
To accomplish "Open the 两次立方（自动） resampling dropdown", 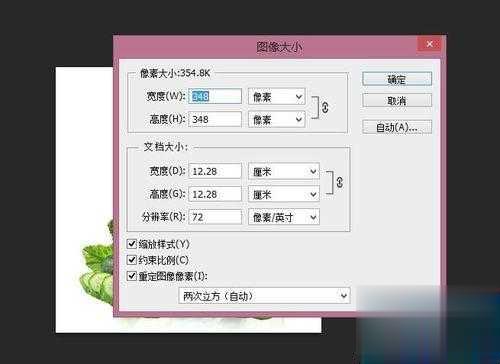I will tap(265, 296).
